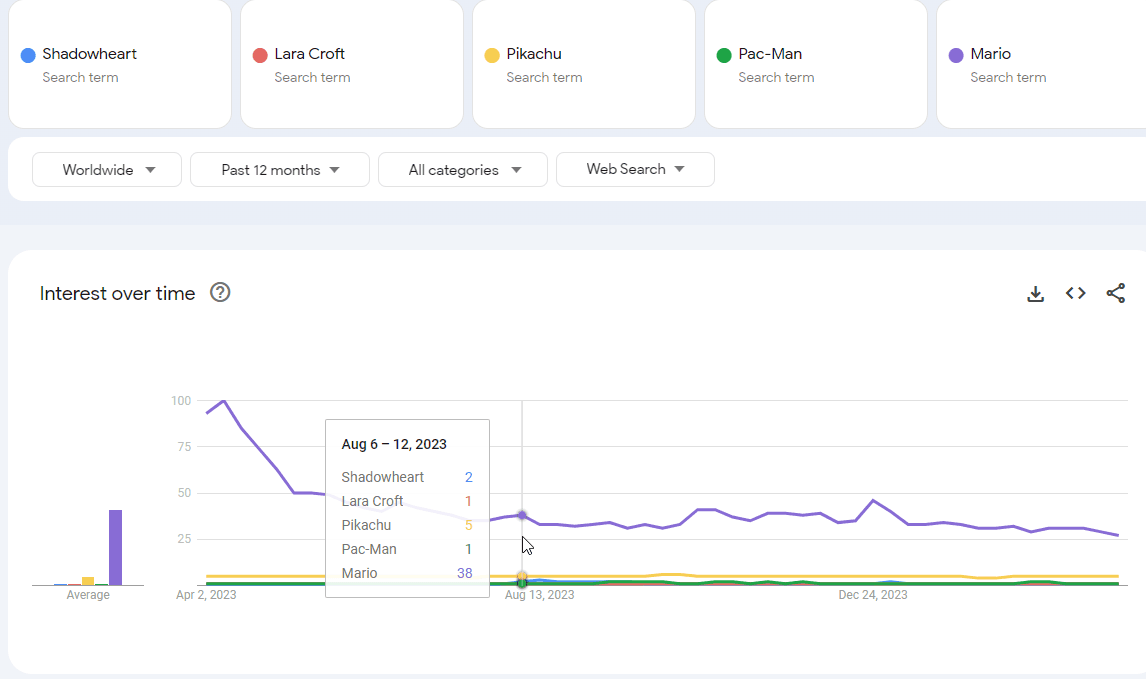Share the interest over time chart
This screenshot has width=1146, height=679.
1115,293
